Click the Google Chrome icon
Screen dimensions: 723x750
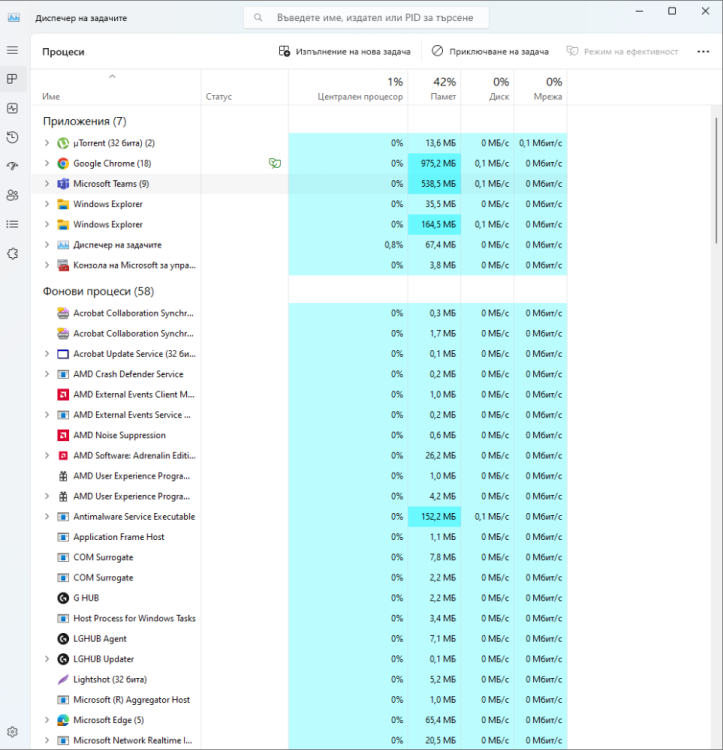tap(63, 164)
